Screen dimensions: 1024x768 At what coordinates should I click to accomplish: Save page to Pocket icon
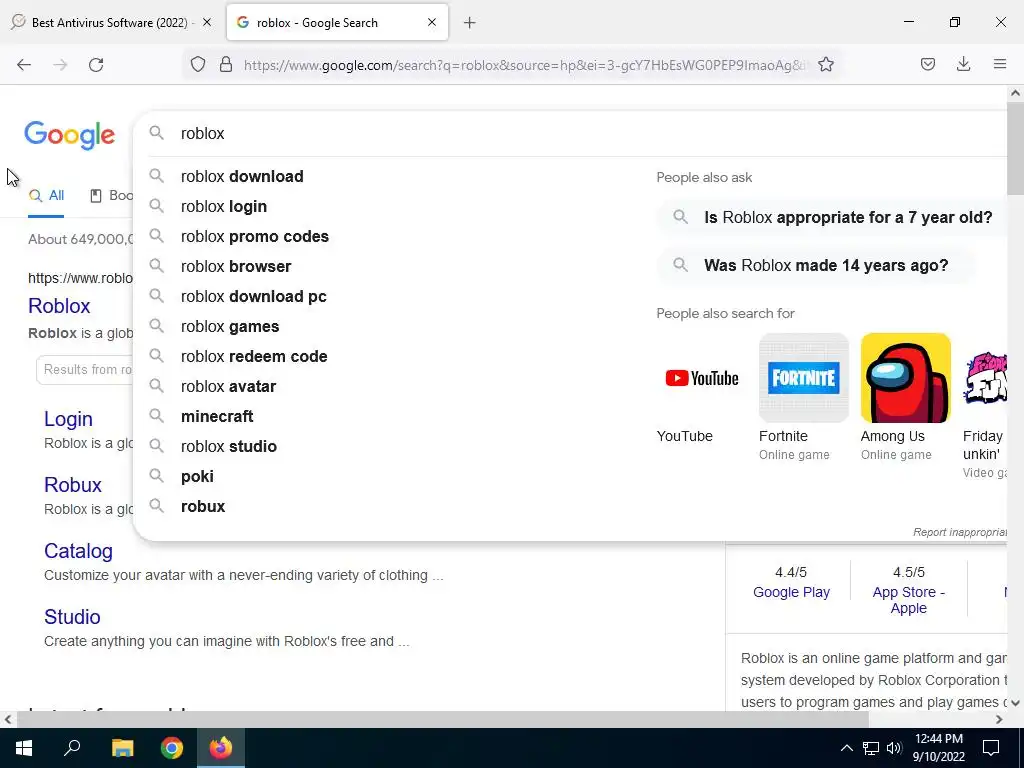(928, 64)
